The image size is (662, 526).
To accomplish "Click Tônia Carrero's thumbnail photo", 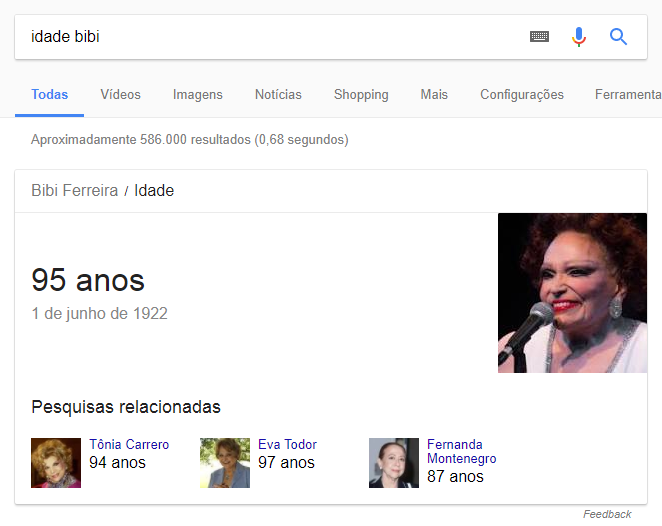I will (56, 463).
